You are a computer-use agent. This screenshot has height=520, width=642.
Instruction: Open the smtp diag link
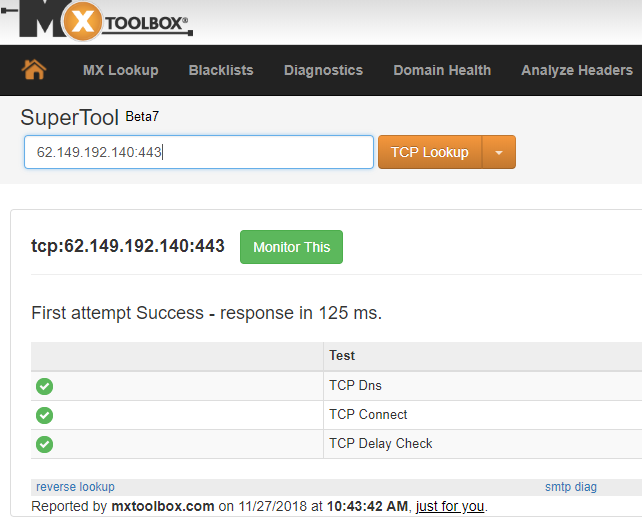[x=570, y=487]
